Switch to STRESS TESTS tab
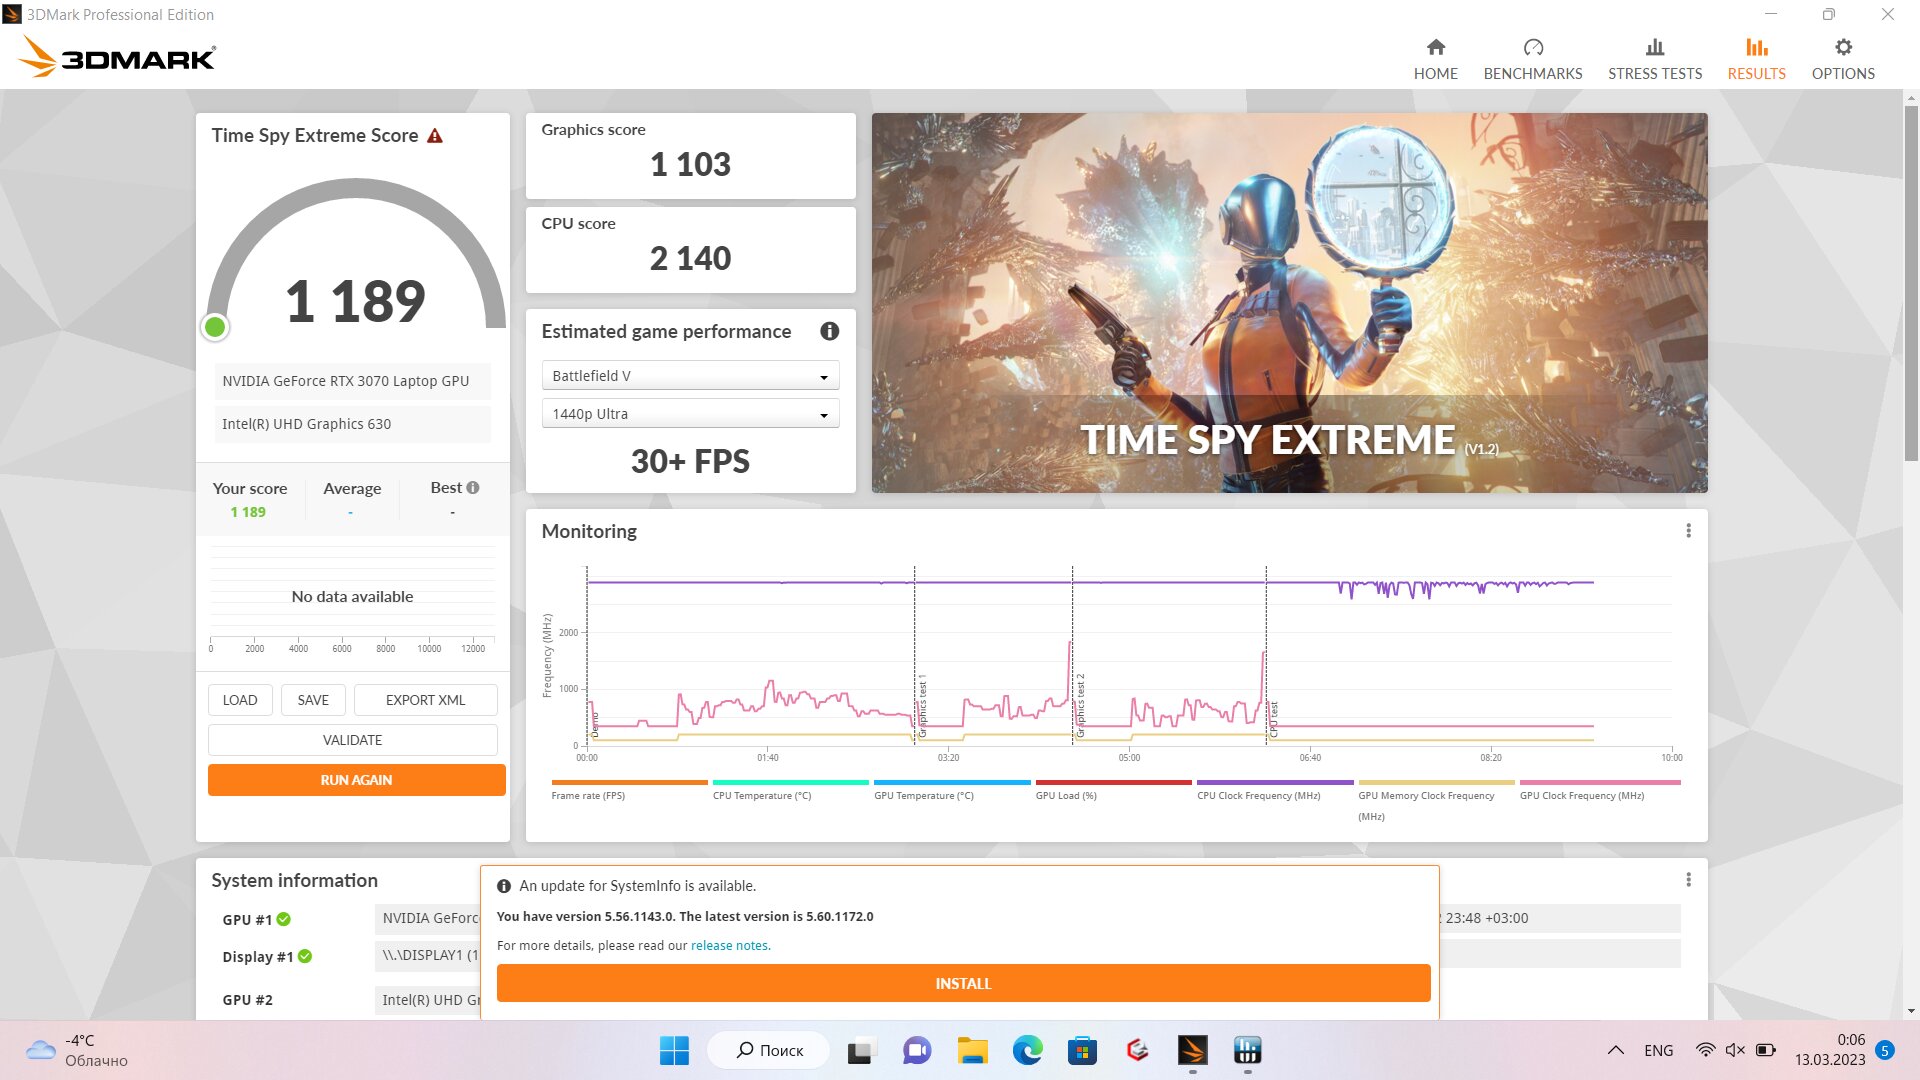Image resolution: width=1920 pixels, height=1080 pixels. click(x=1654, y=59)
